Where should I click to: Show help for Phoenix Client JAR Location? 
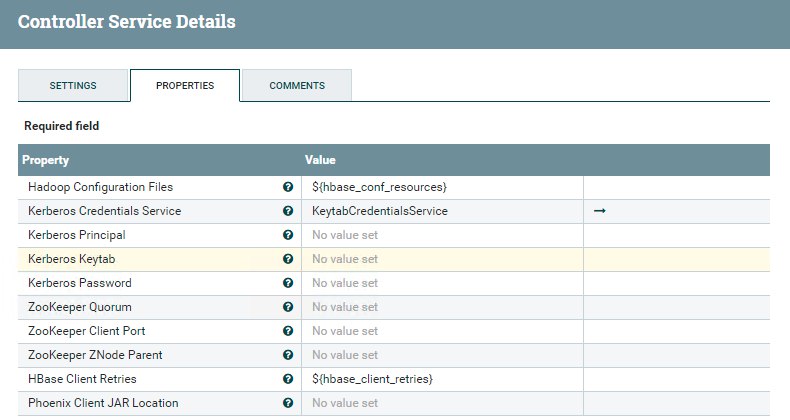(x=288, y=403)
